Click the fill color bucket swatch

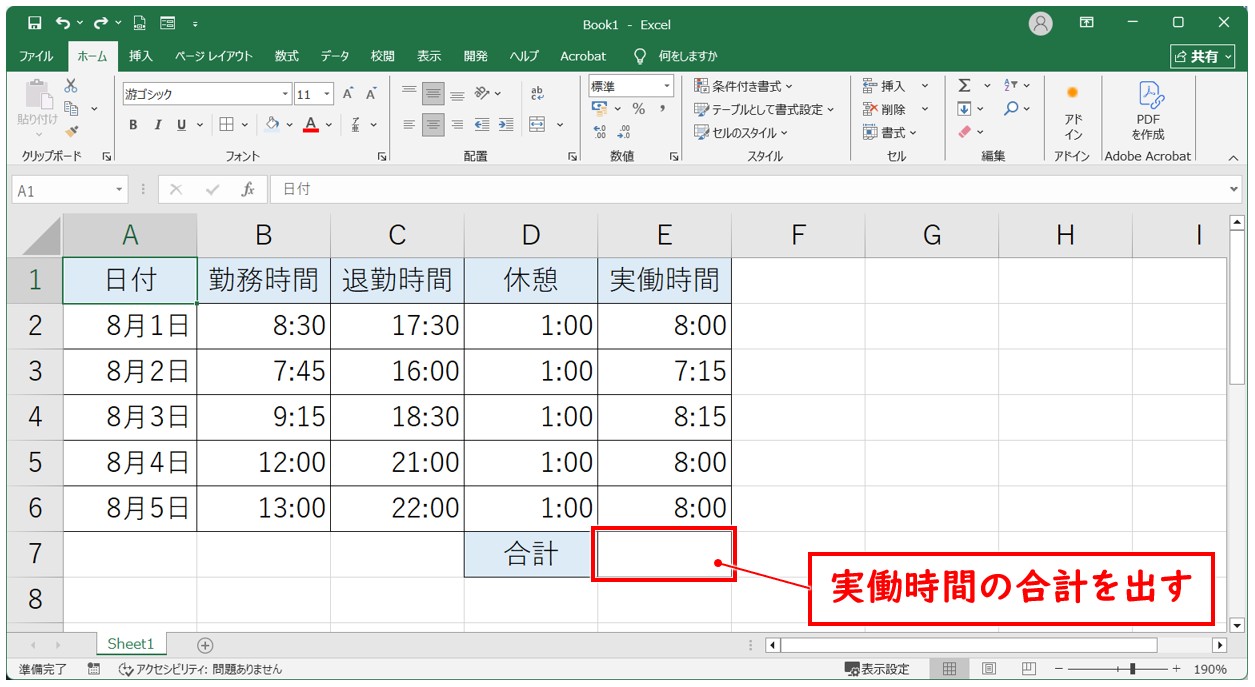point(273,125)
